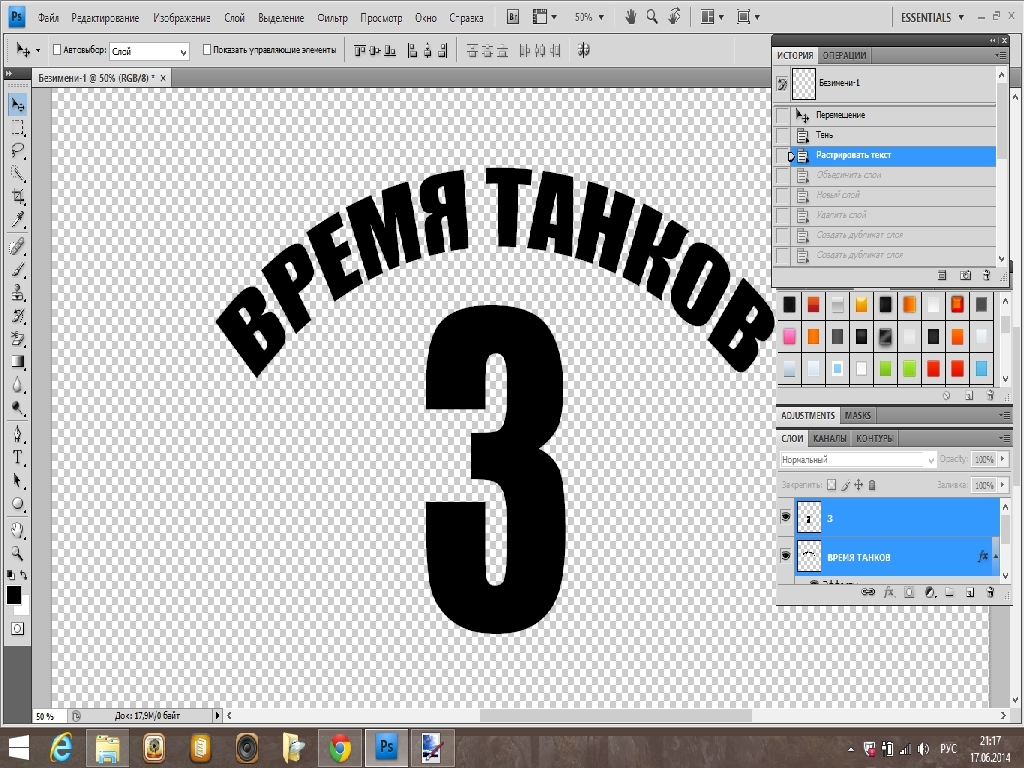Open Chrome from the Windows taskbar
Viewport: 1024px width, 768px height.
coord(340,748)
